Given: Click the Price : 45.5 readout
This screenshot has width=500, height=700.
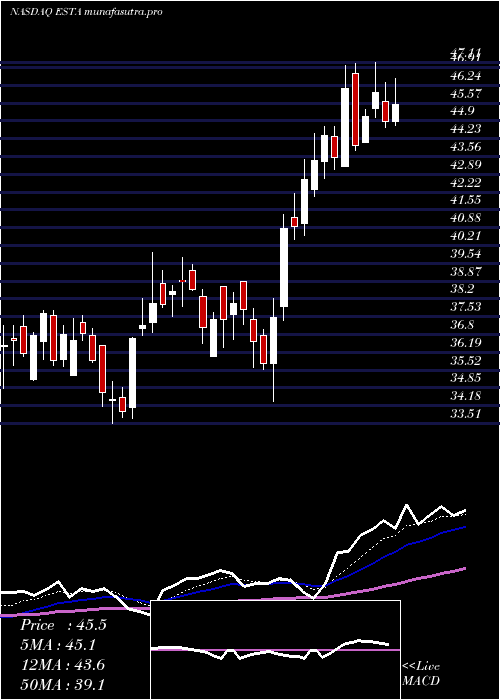Looking at the screenshot, I should coord(63,625).
